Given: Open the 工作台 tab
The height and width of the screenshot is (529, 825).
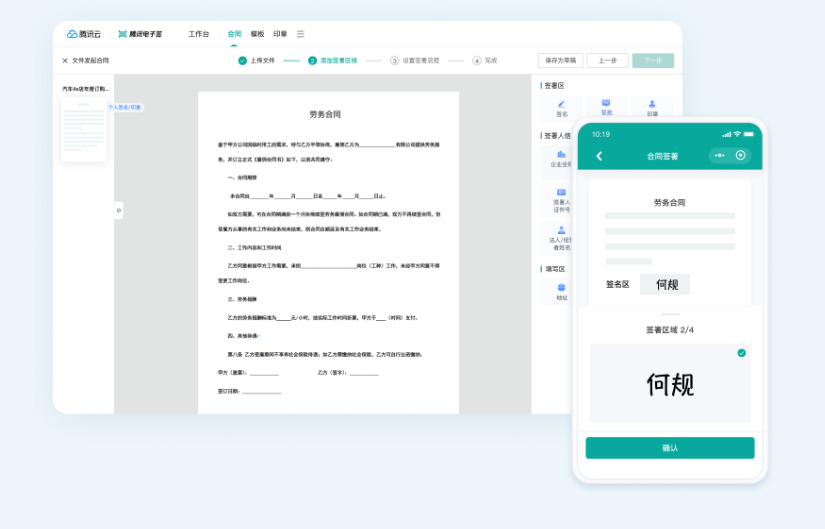Looking at the screenshot, I should [199, 34].
